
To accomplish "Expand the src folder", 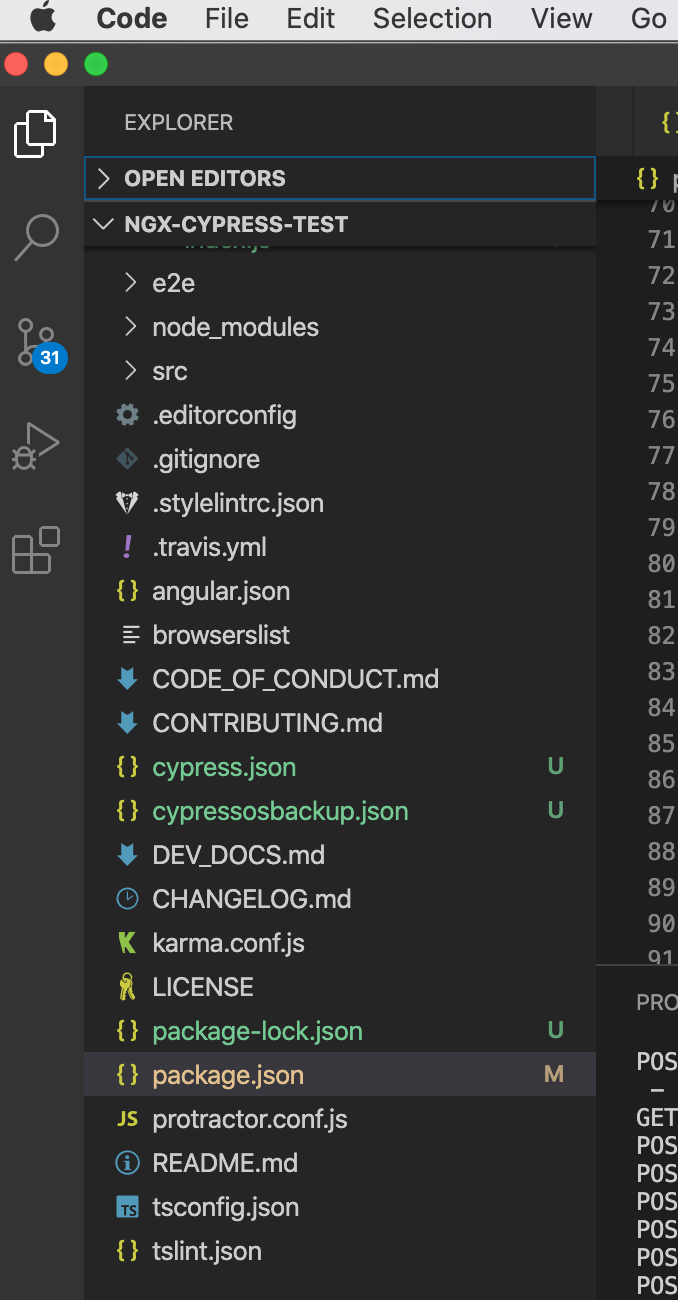I will (169, 371).
